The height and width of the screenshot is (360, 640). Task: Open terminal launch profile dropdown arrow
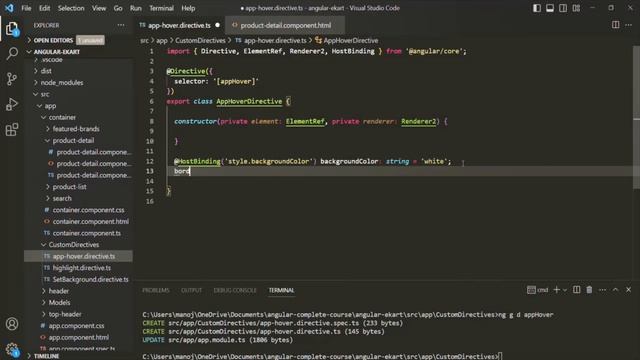click(x=565, y=290)
